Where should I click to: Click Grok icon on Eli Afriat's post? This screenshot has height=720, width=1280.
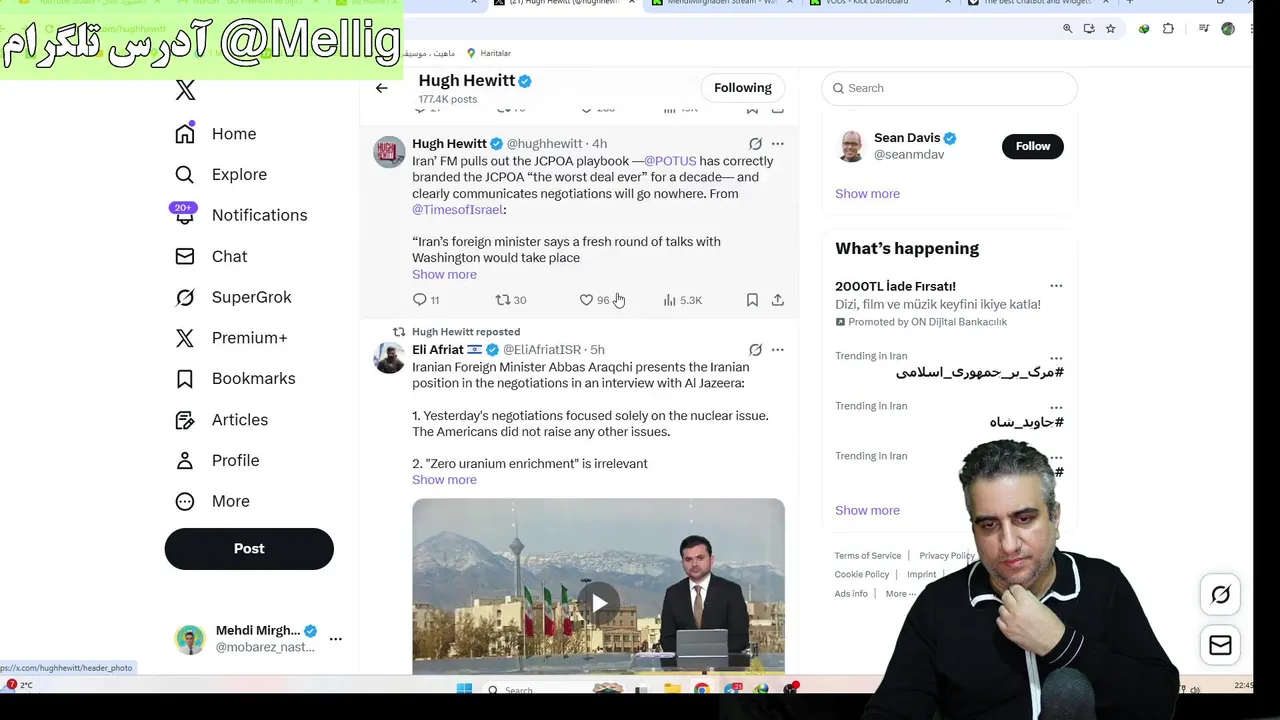coord(755,350)
